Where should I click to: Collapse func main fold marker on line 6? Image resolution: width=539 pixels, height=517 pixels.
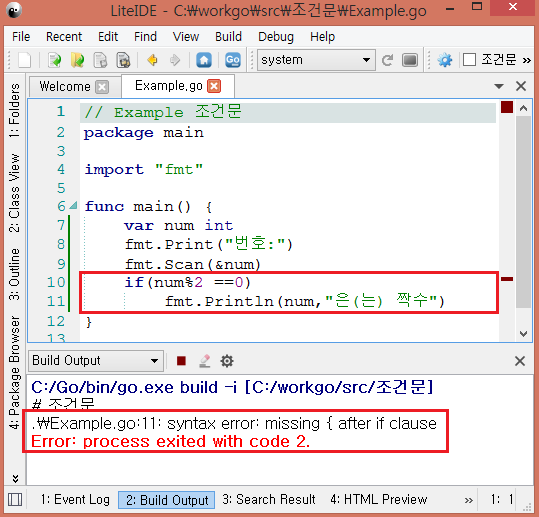click(73, 206)
